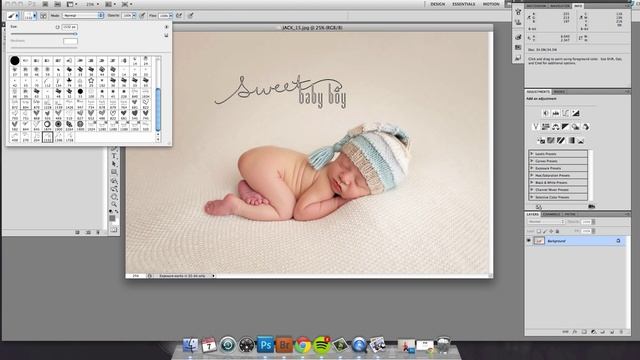
Task: Open the Screen Mode dropdown
Action: coord(127,4)
